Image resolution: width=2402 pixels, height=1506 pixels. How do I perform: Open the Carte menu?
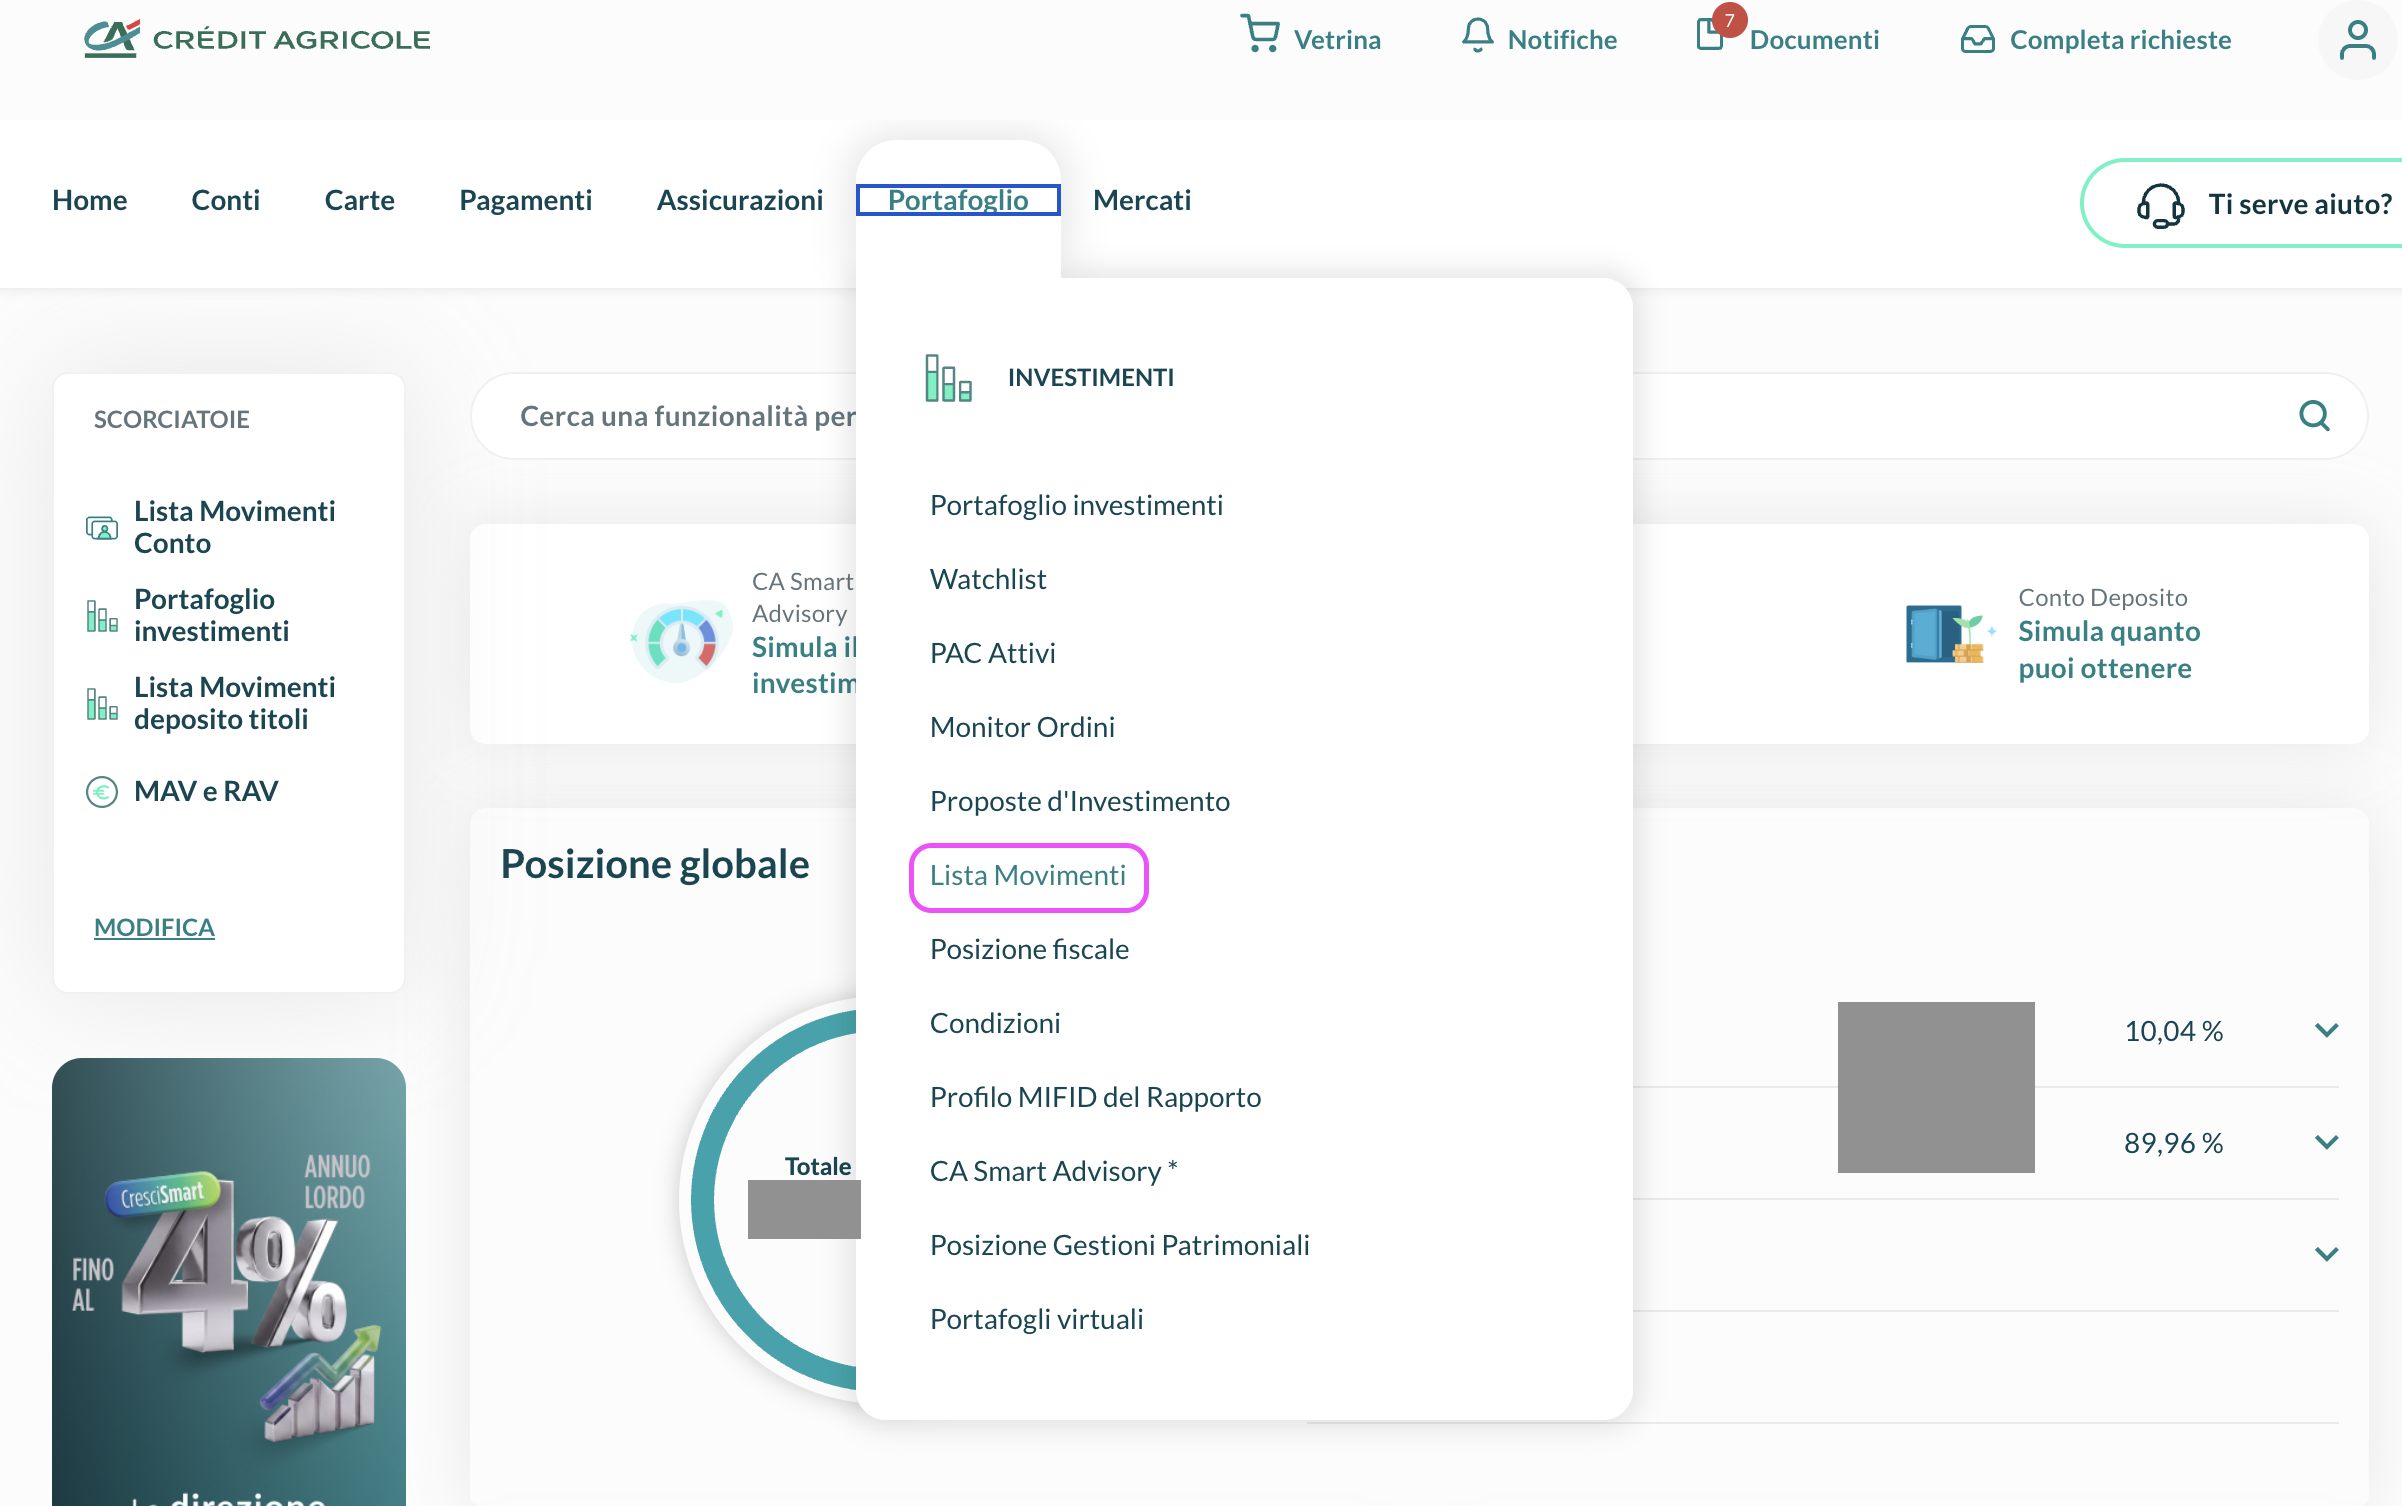[x=360, y=200]
